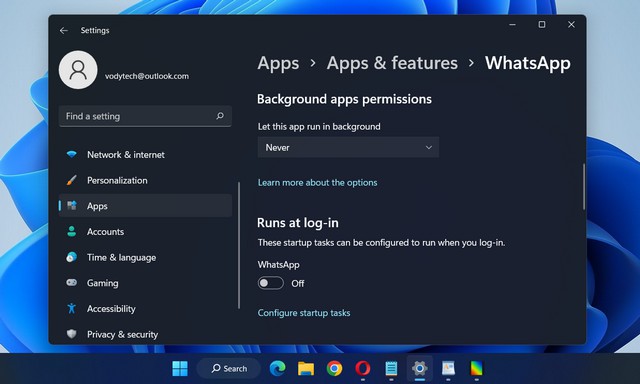Click the Accessibility figure icon
The width and height of the screenshot is (640, 384).
71,308
